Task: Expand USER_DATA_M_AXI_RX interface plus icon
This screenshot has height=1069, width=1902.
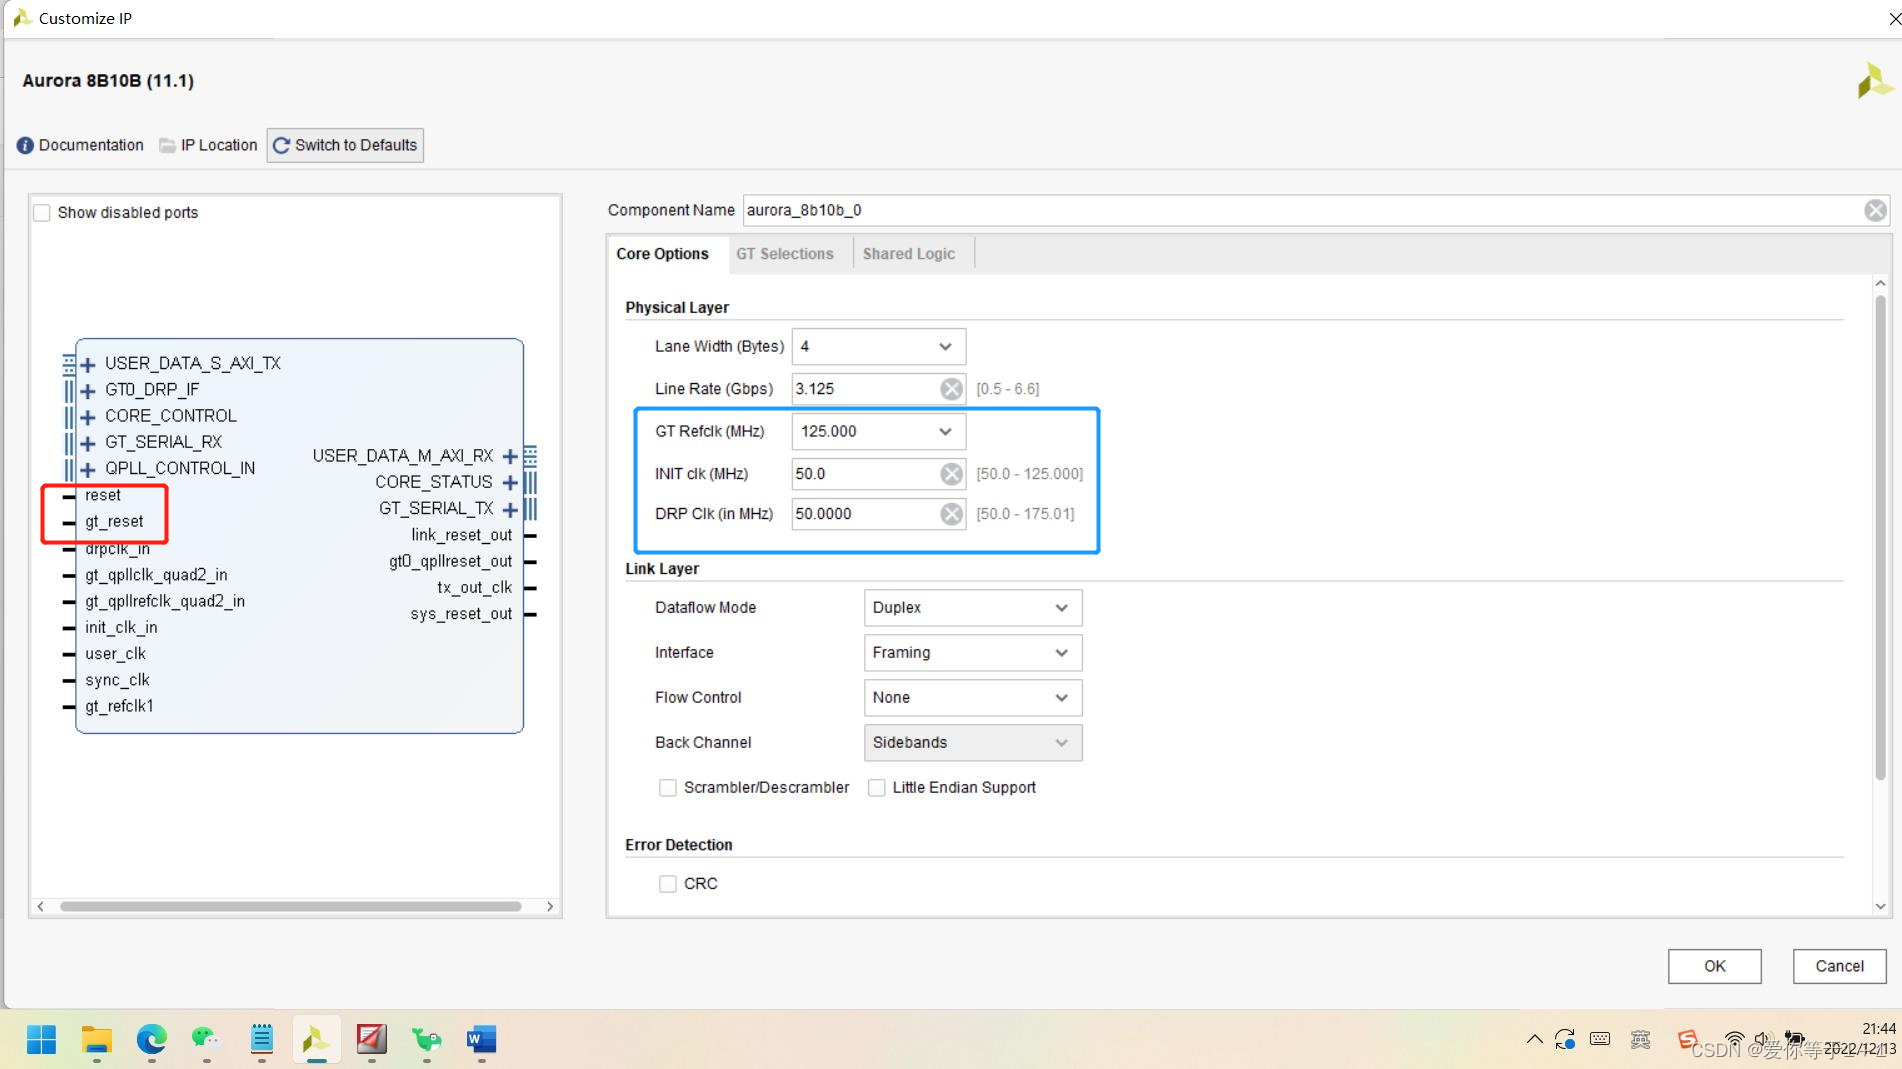Action: coord(510,456)
